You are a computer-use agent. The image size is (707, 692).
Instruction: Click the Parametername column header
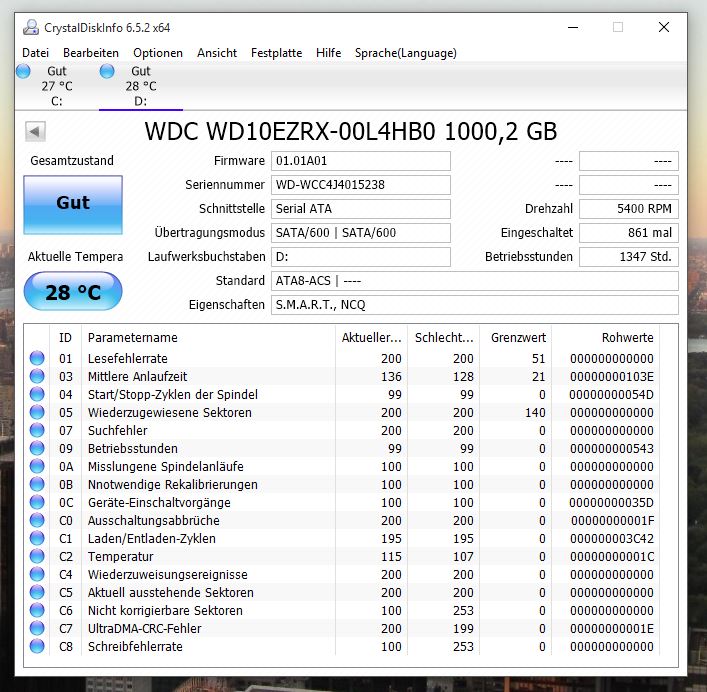[208, 338]
